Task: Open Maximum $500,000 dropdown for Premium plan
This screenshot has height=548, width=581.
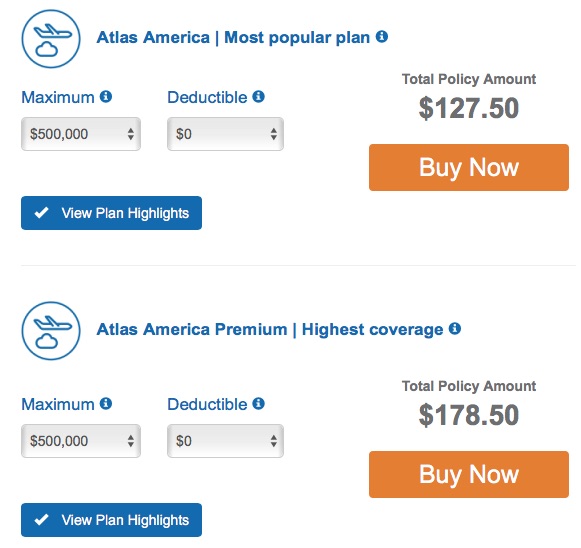Action: coord(81,441)
